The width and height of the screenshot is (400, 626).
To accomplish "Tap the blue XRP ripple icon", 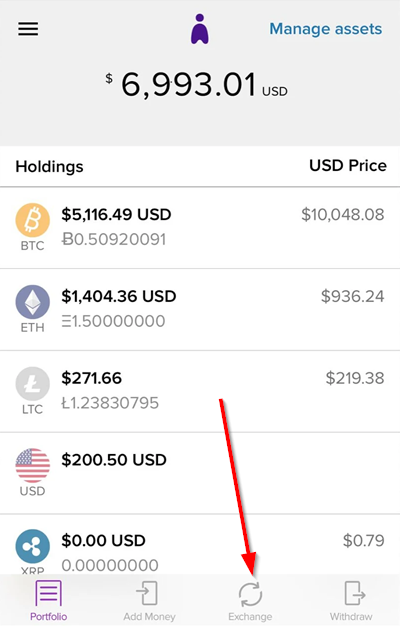I will pos(33,547).
